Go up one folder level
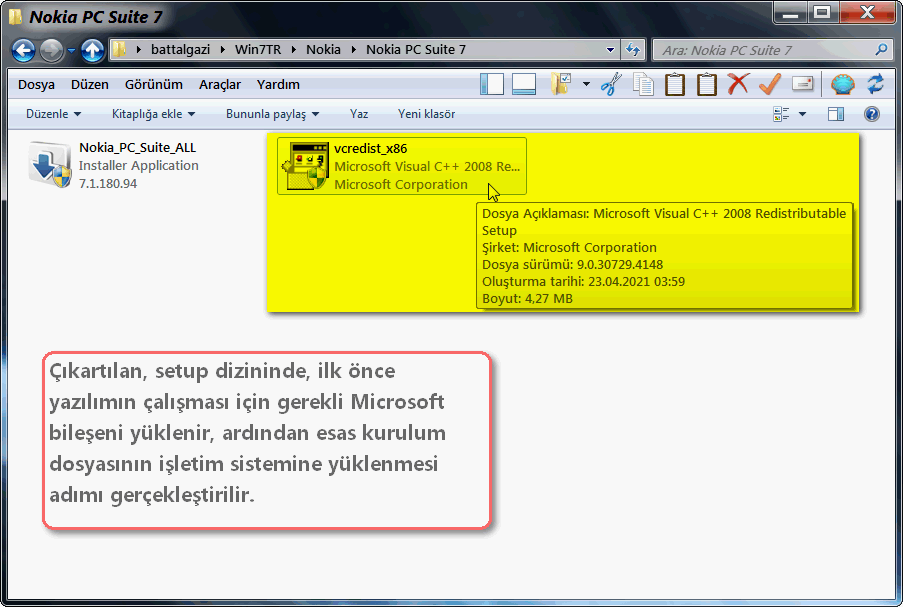903x607 pixels. point(92,51)
